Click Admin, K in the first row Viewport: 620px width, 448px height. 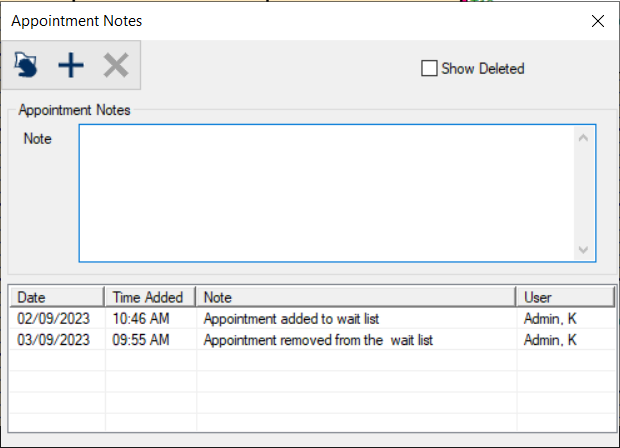[550, 319]
